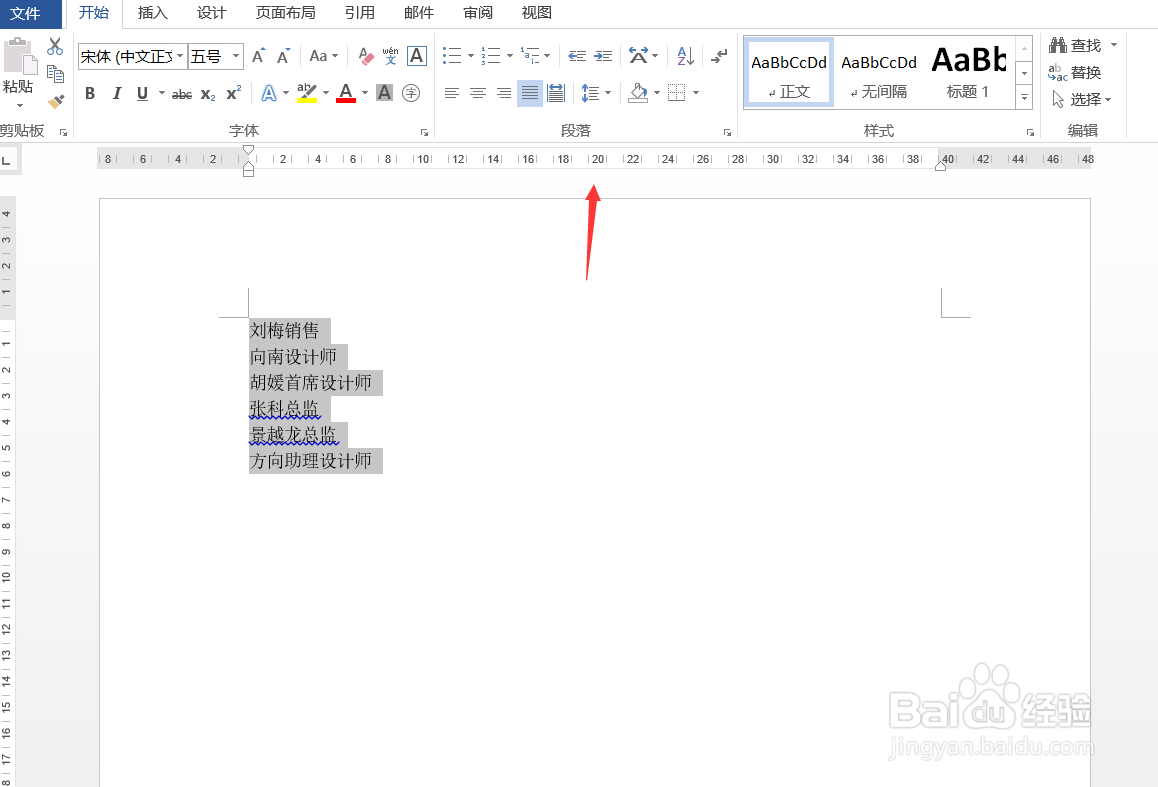Apply the 正文 Normal style

point(789,73)
